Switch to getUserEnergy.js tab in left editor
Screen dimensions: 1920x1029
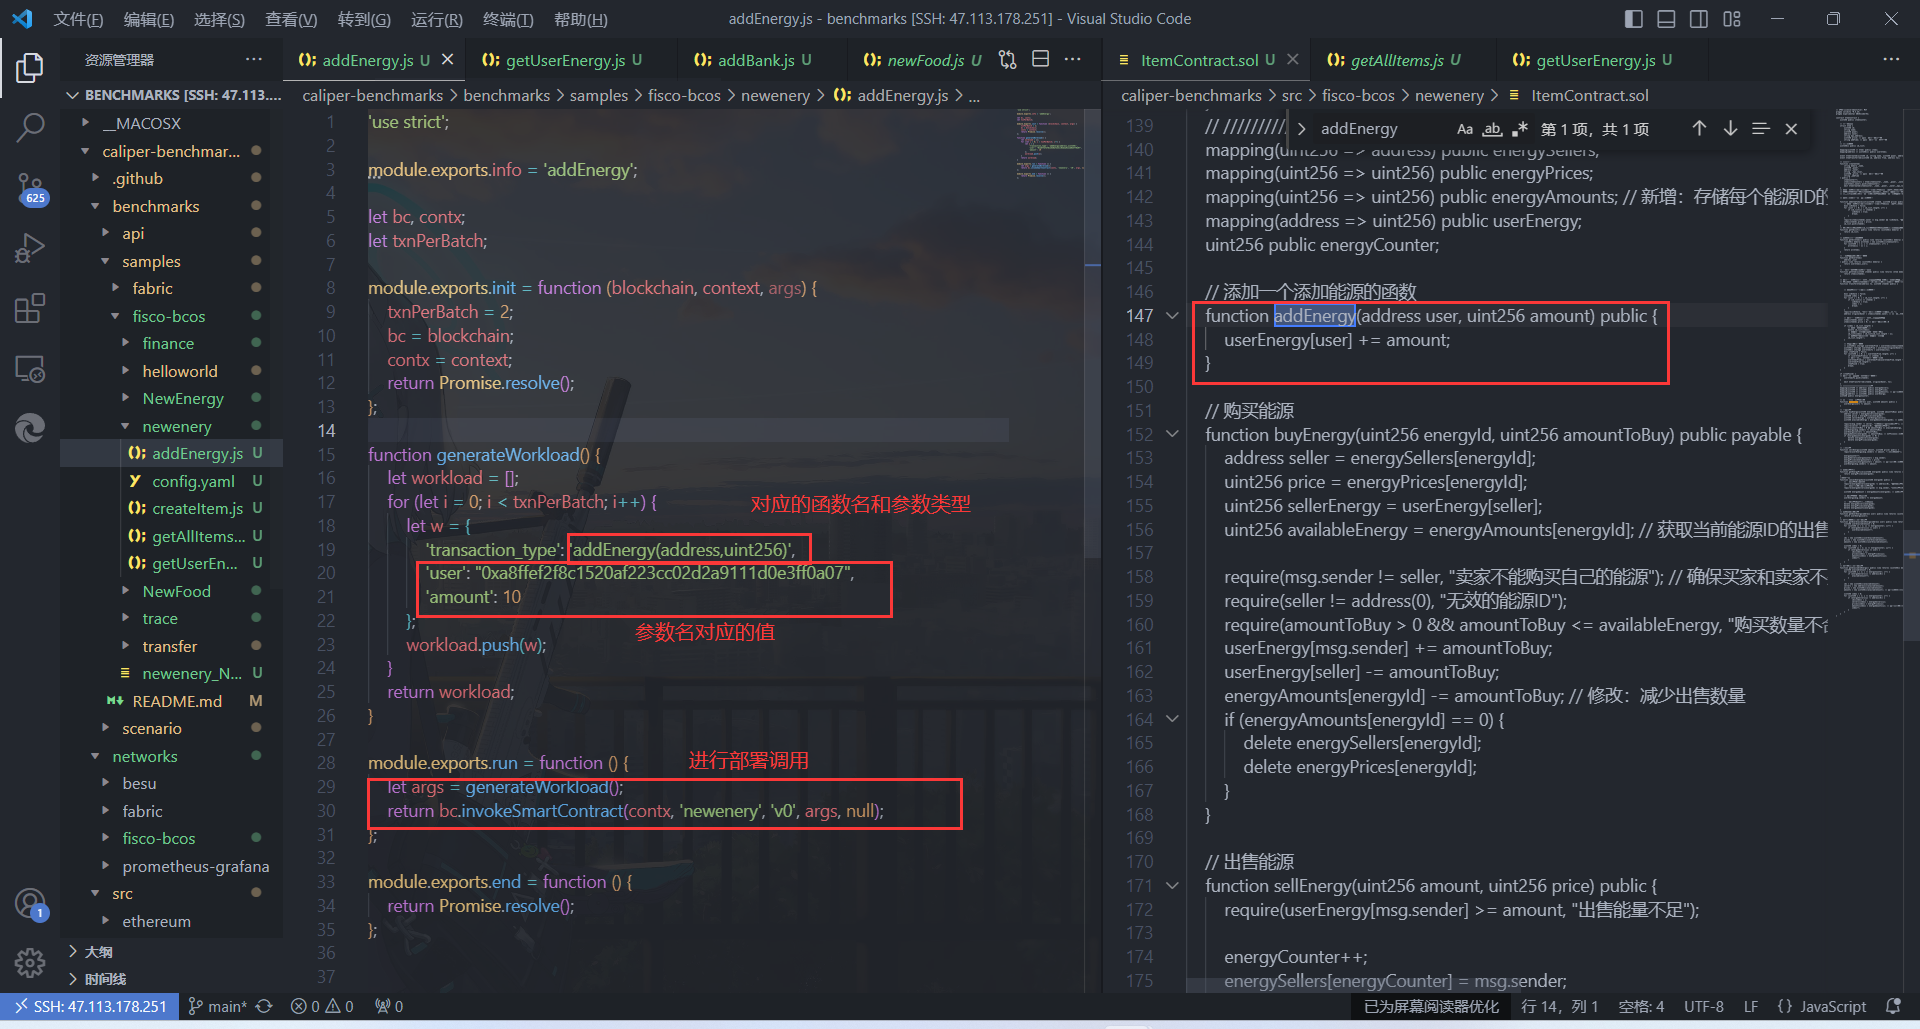(563, 60)
